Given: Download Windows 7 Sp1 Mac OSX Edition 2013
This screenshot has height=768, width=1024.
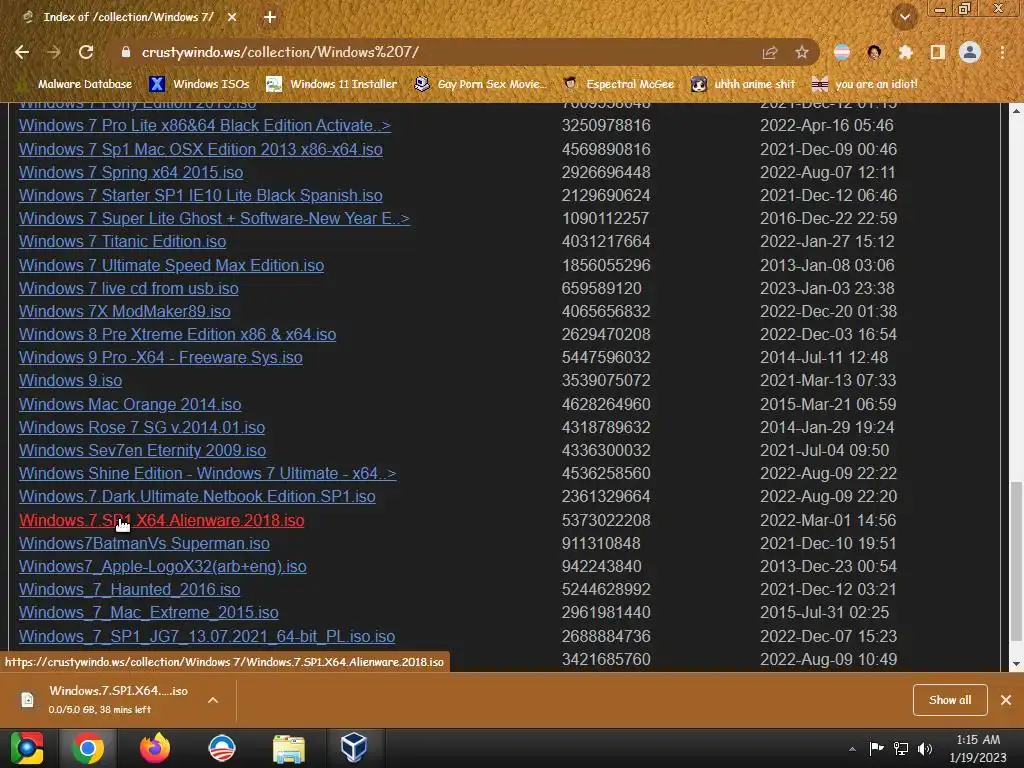Looking at the screenshot, I should click(x=200, y=149).
